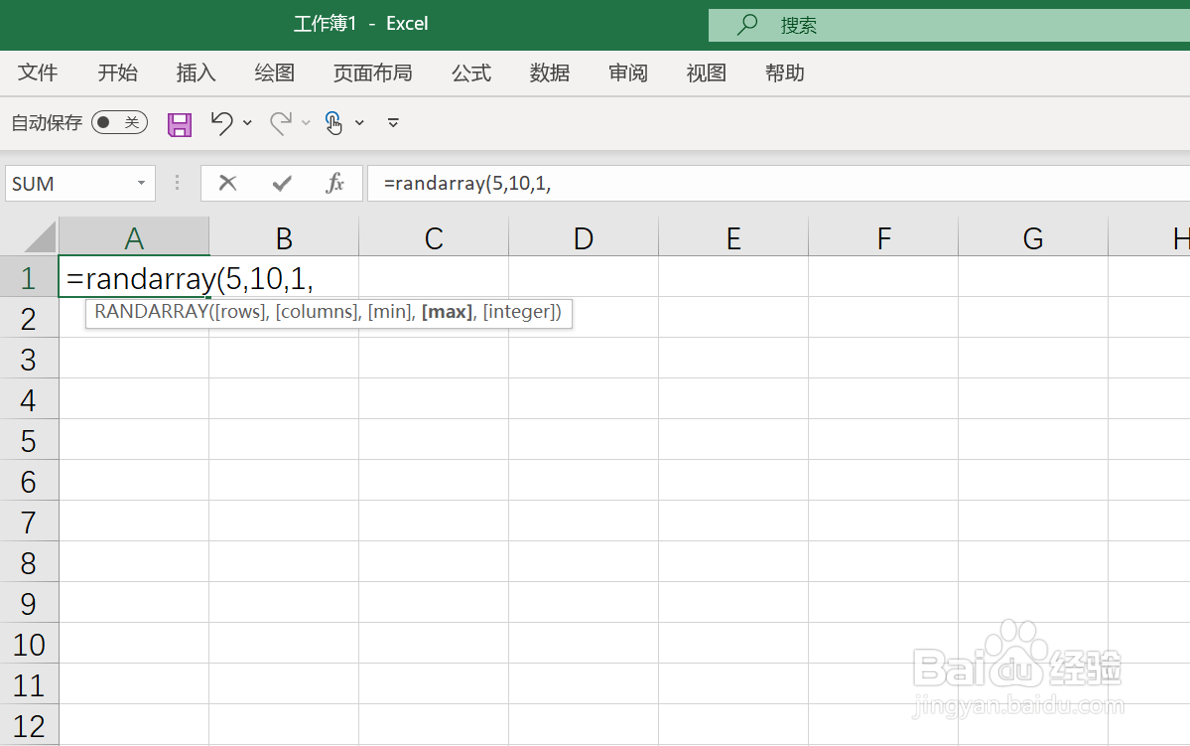Select row 8 header
Viewport: 1190px width, 746px height.
(x=29, y=563)
